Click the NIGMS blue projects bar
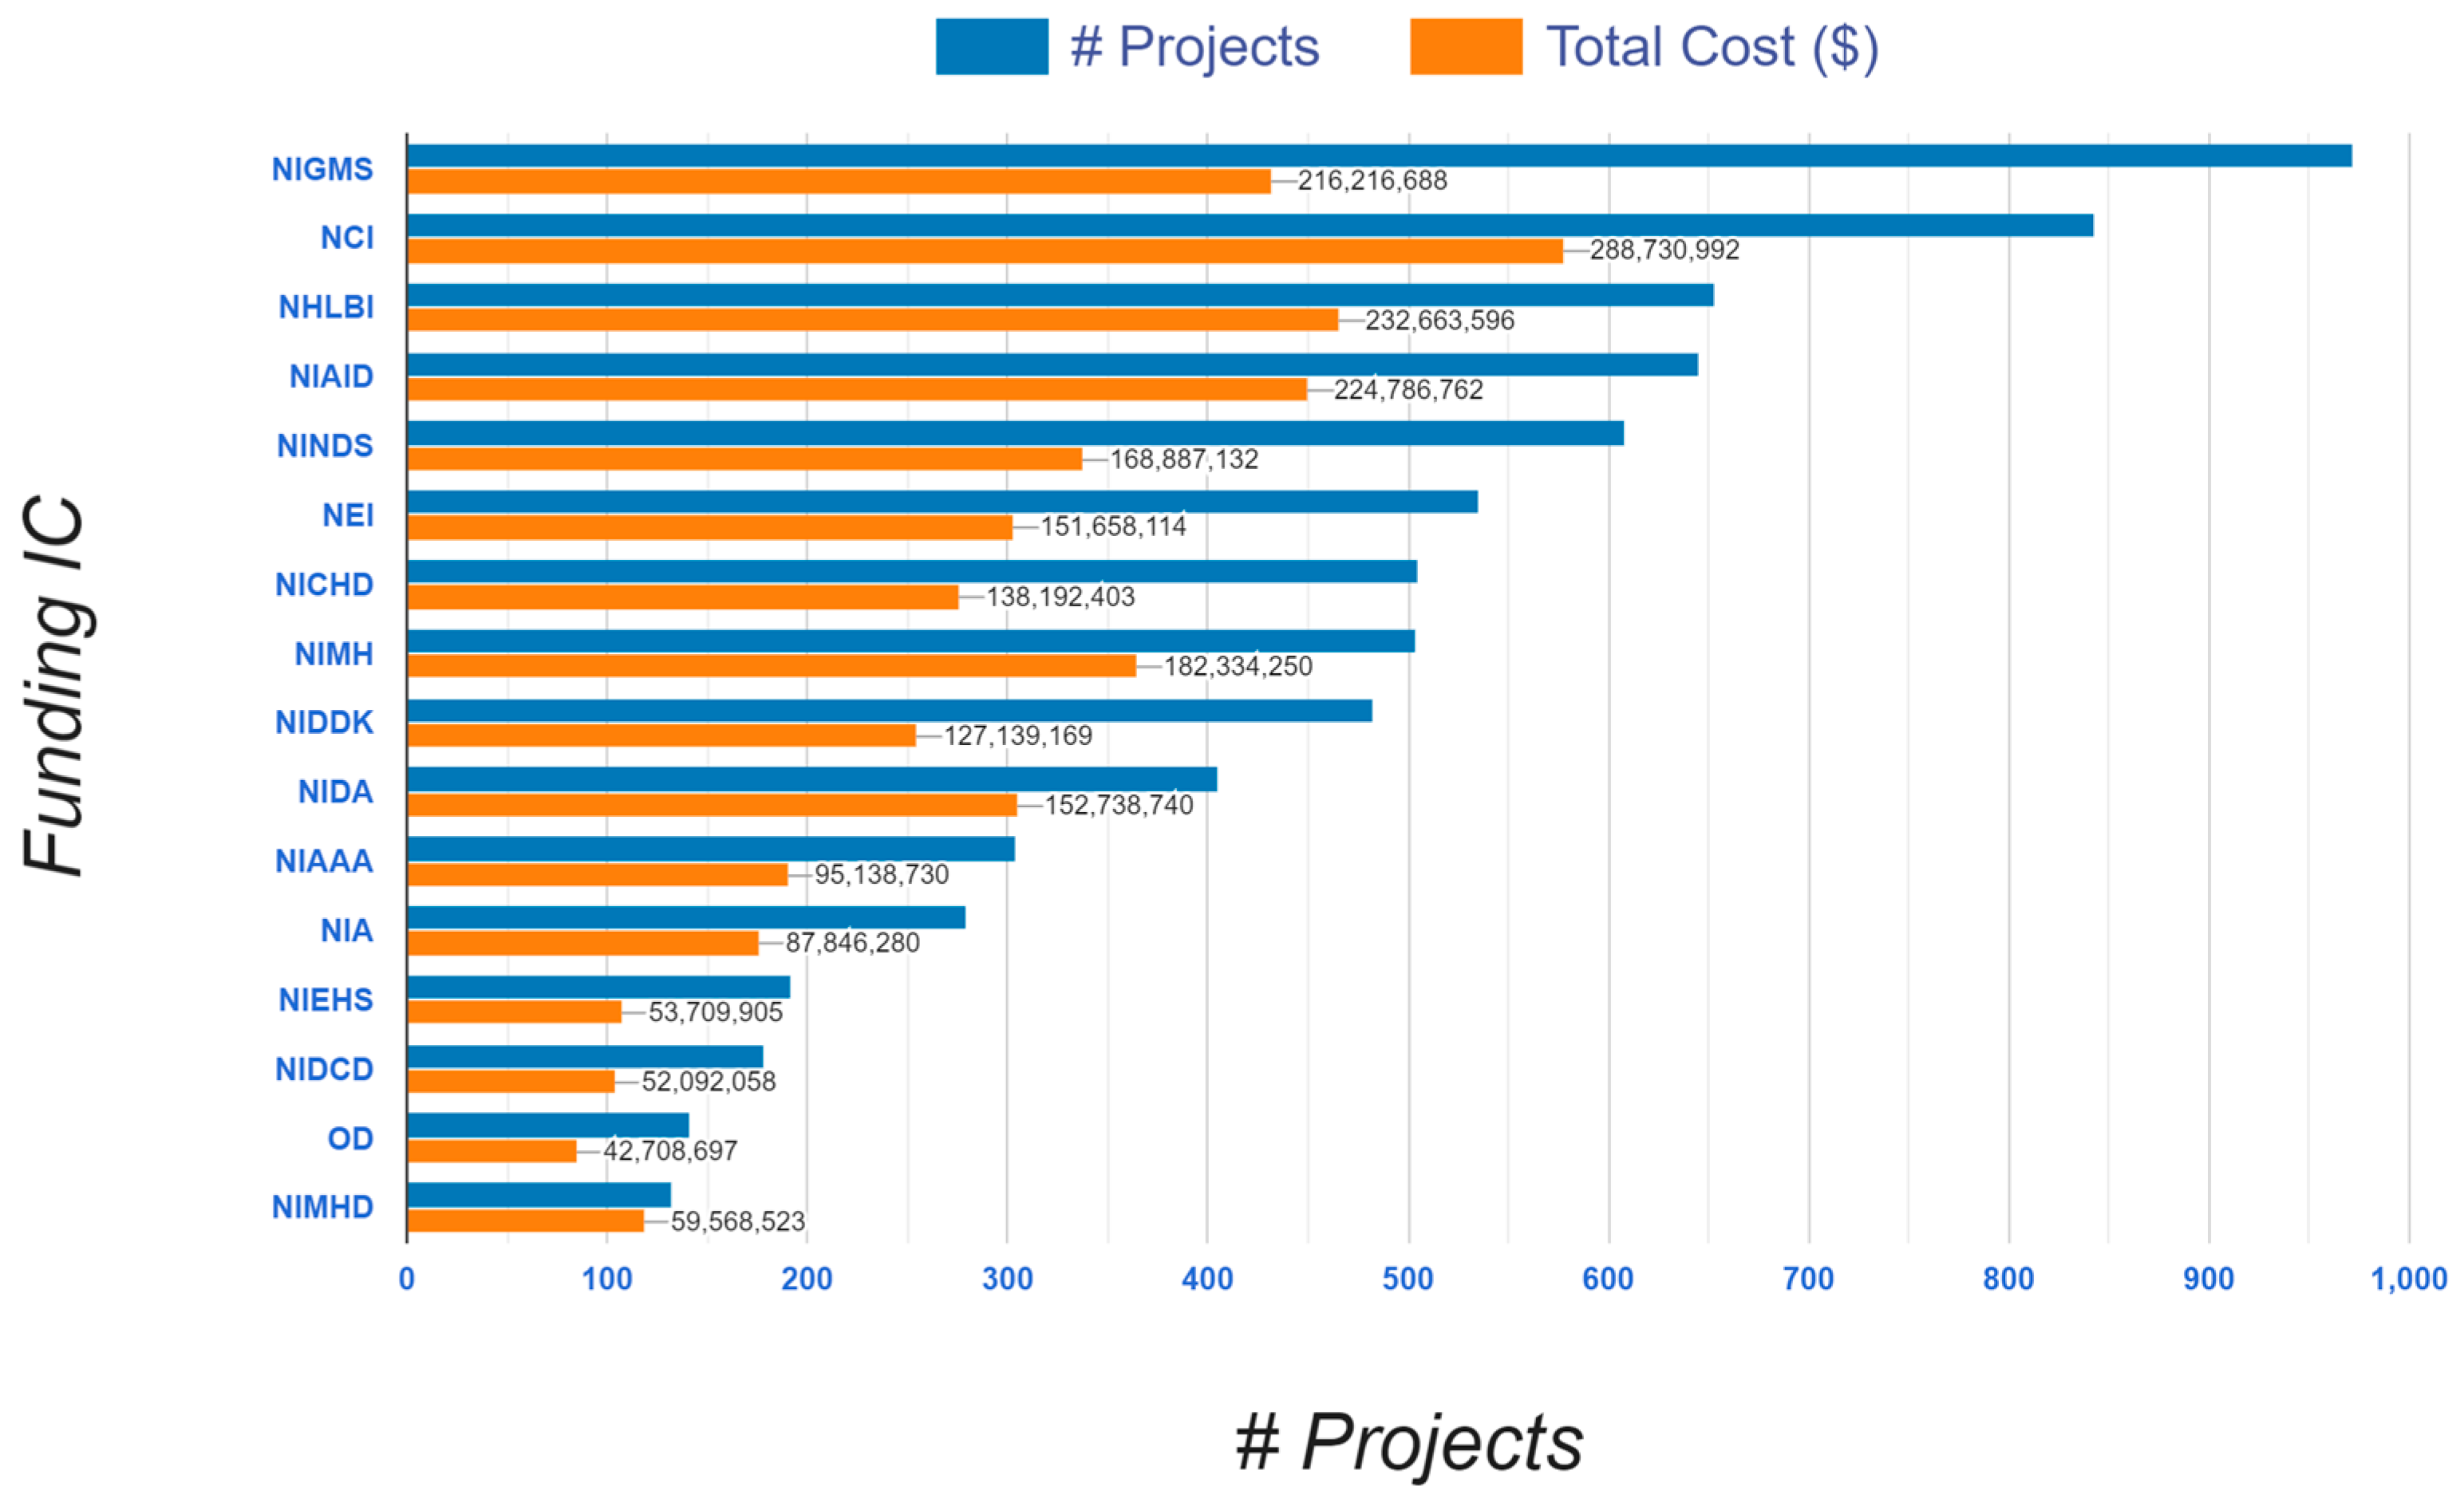2464x1506 pixels. (x=1378, y=156)
